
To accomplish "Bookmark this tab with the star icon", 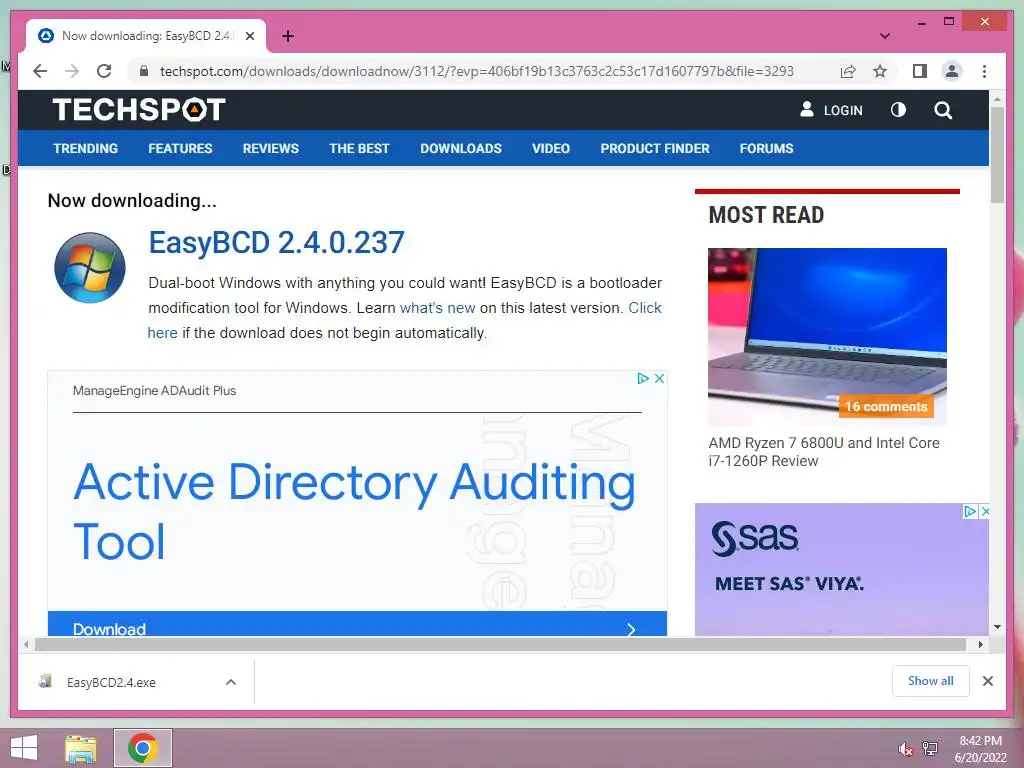I will click(880, 71).
